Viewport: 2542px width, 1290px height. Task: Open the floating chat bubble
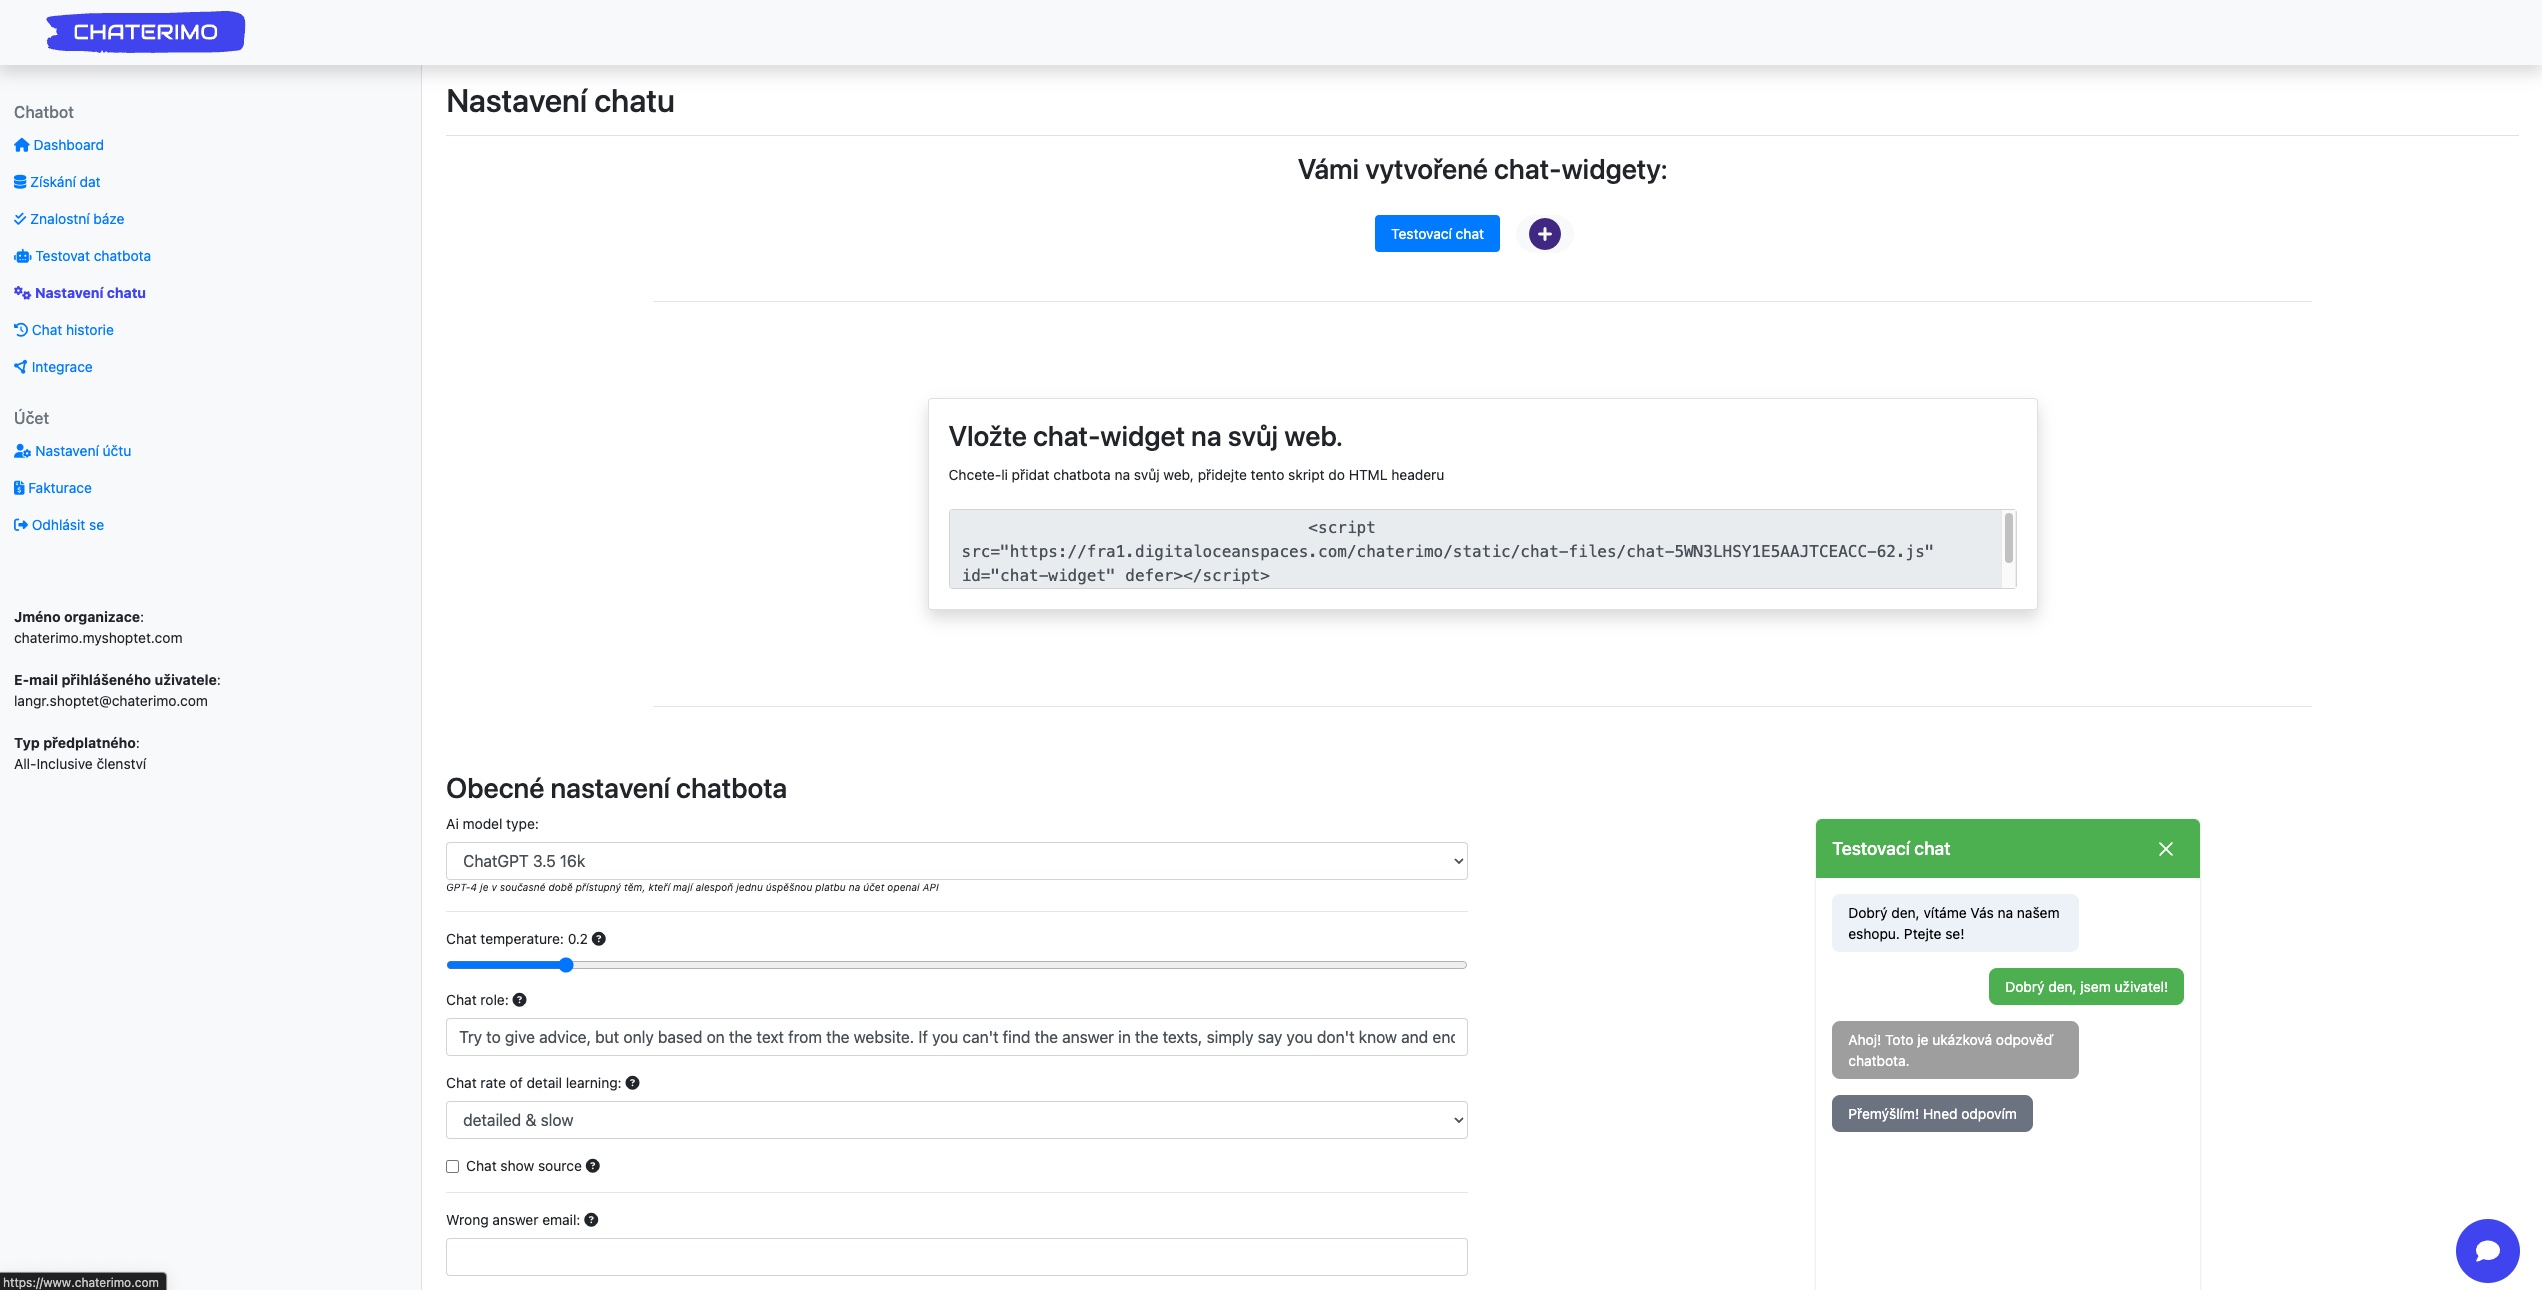coord(2488,1250)
